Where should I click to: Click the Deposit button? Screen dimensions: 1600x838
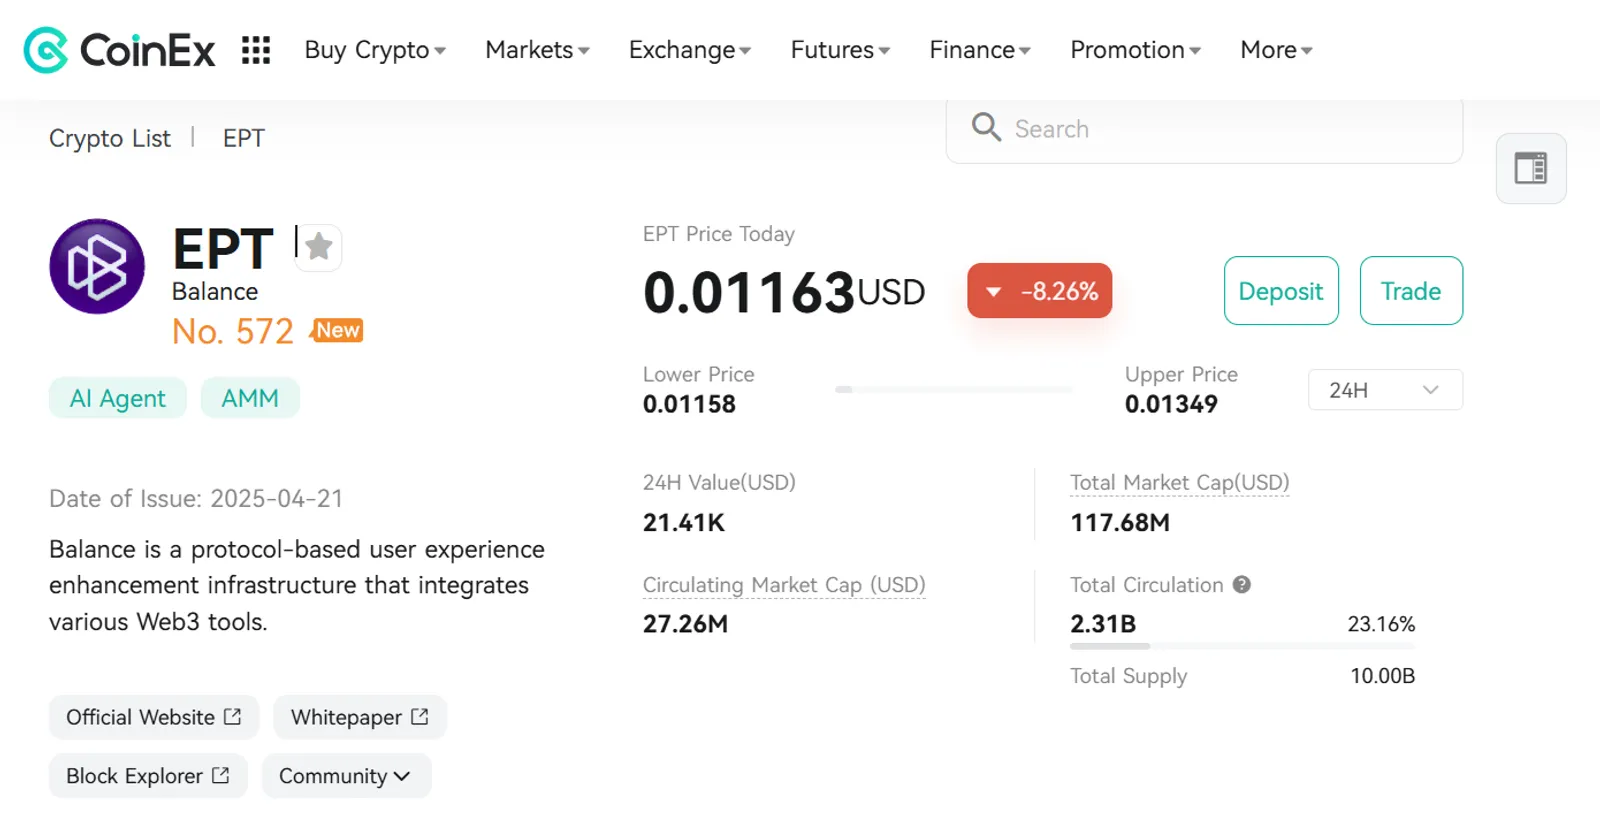click(x=1281, y=291)
